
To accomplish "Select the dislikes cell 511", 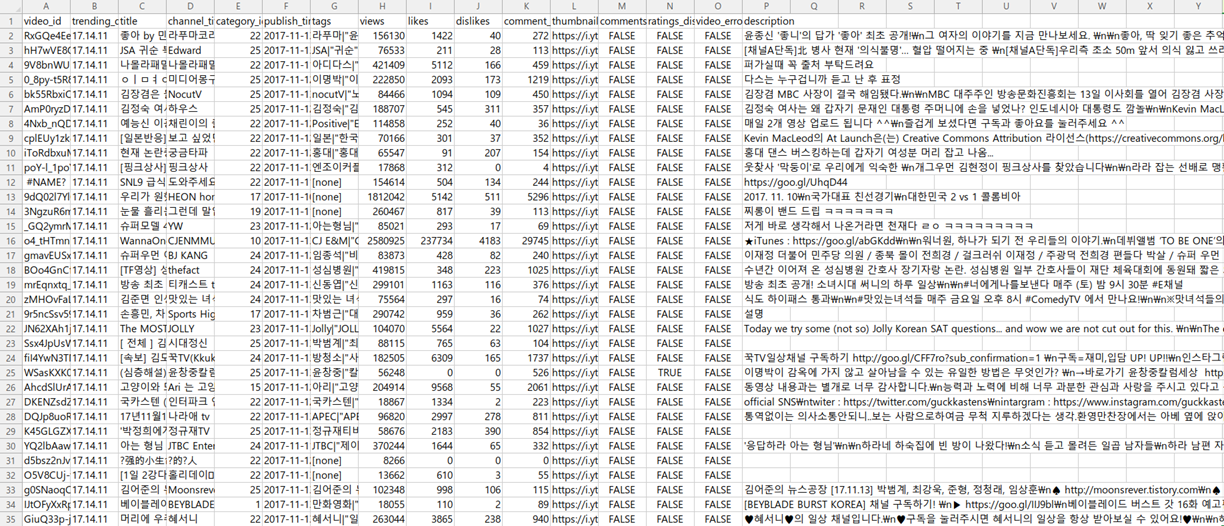I will coord(479,196).
